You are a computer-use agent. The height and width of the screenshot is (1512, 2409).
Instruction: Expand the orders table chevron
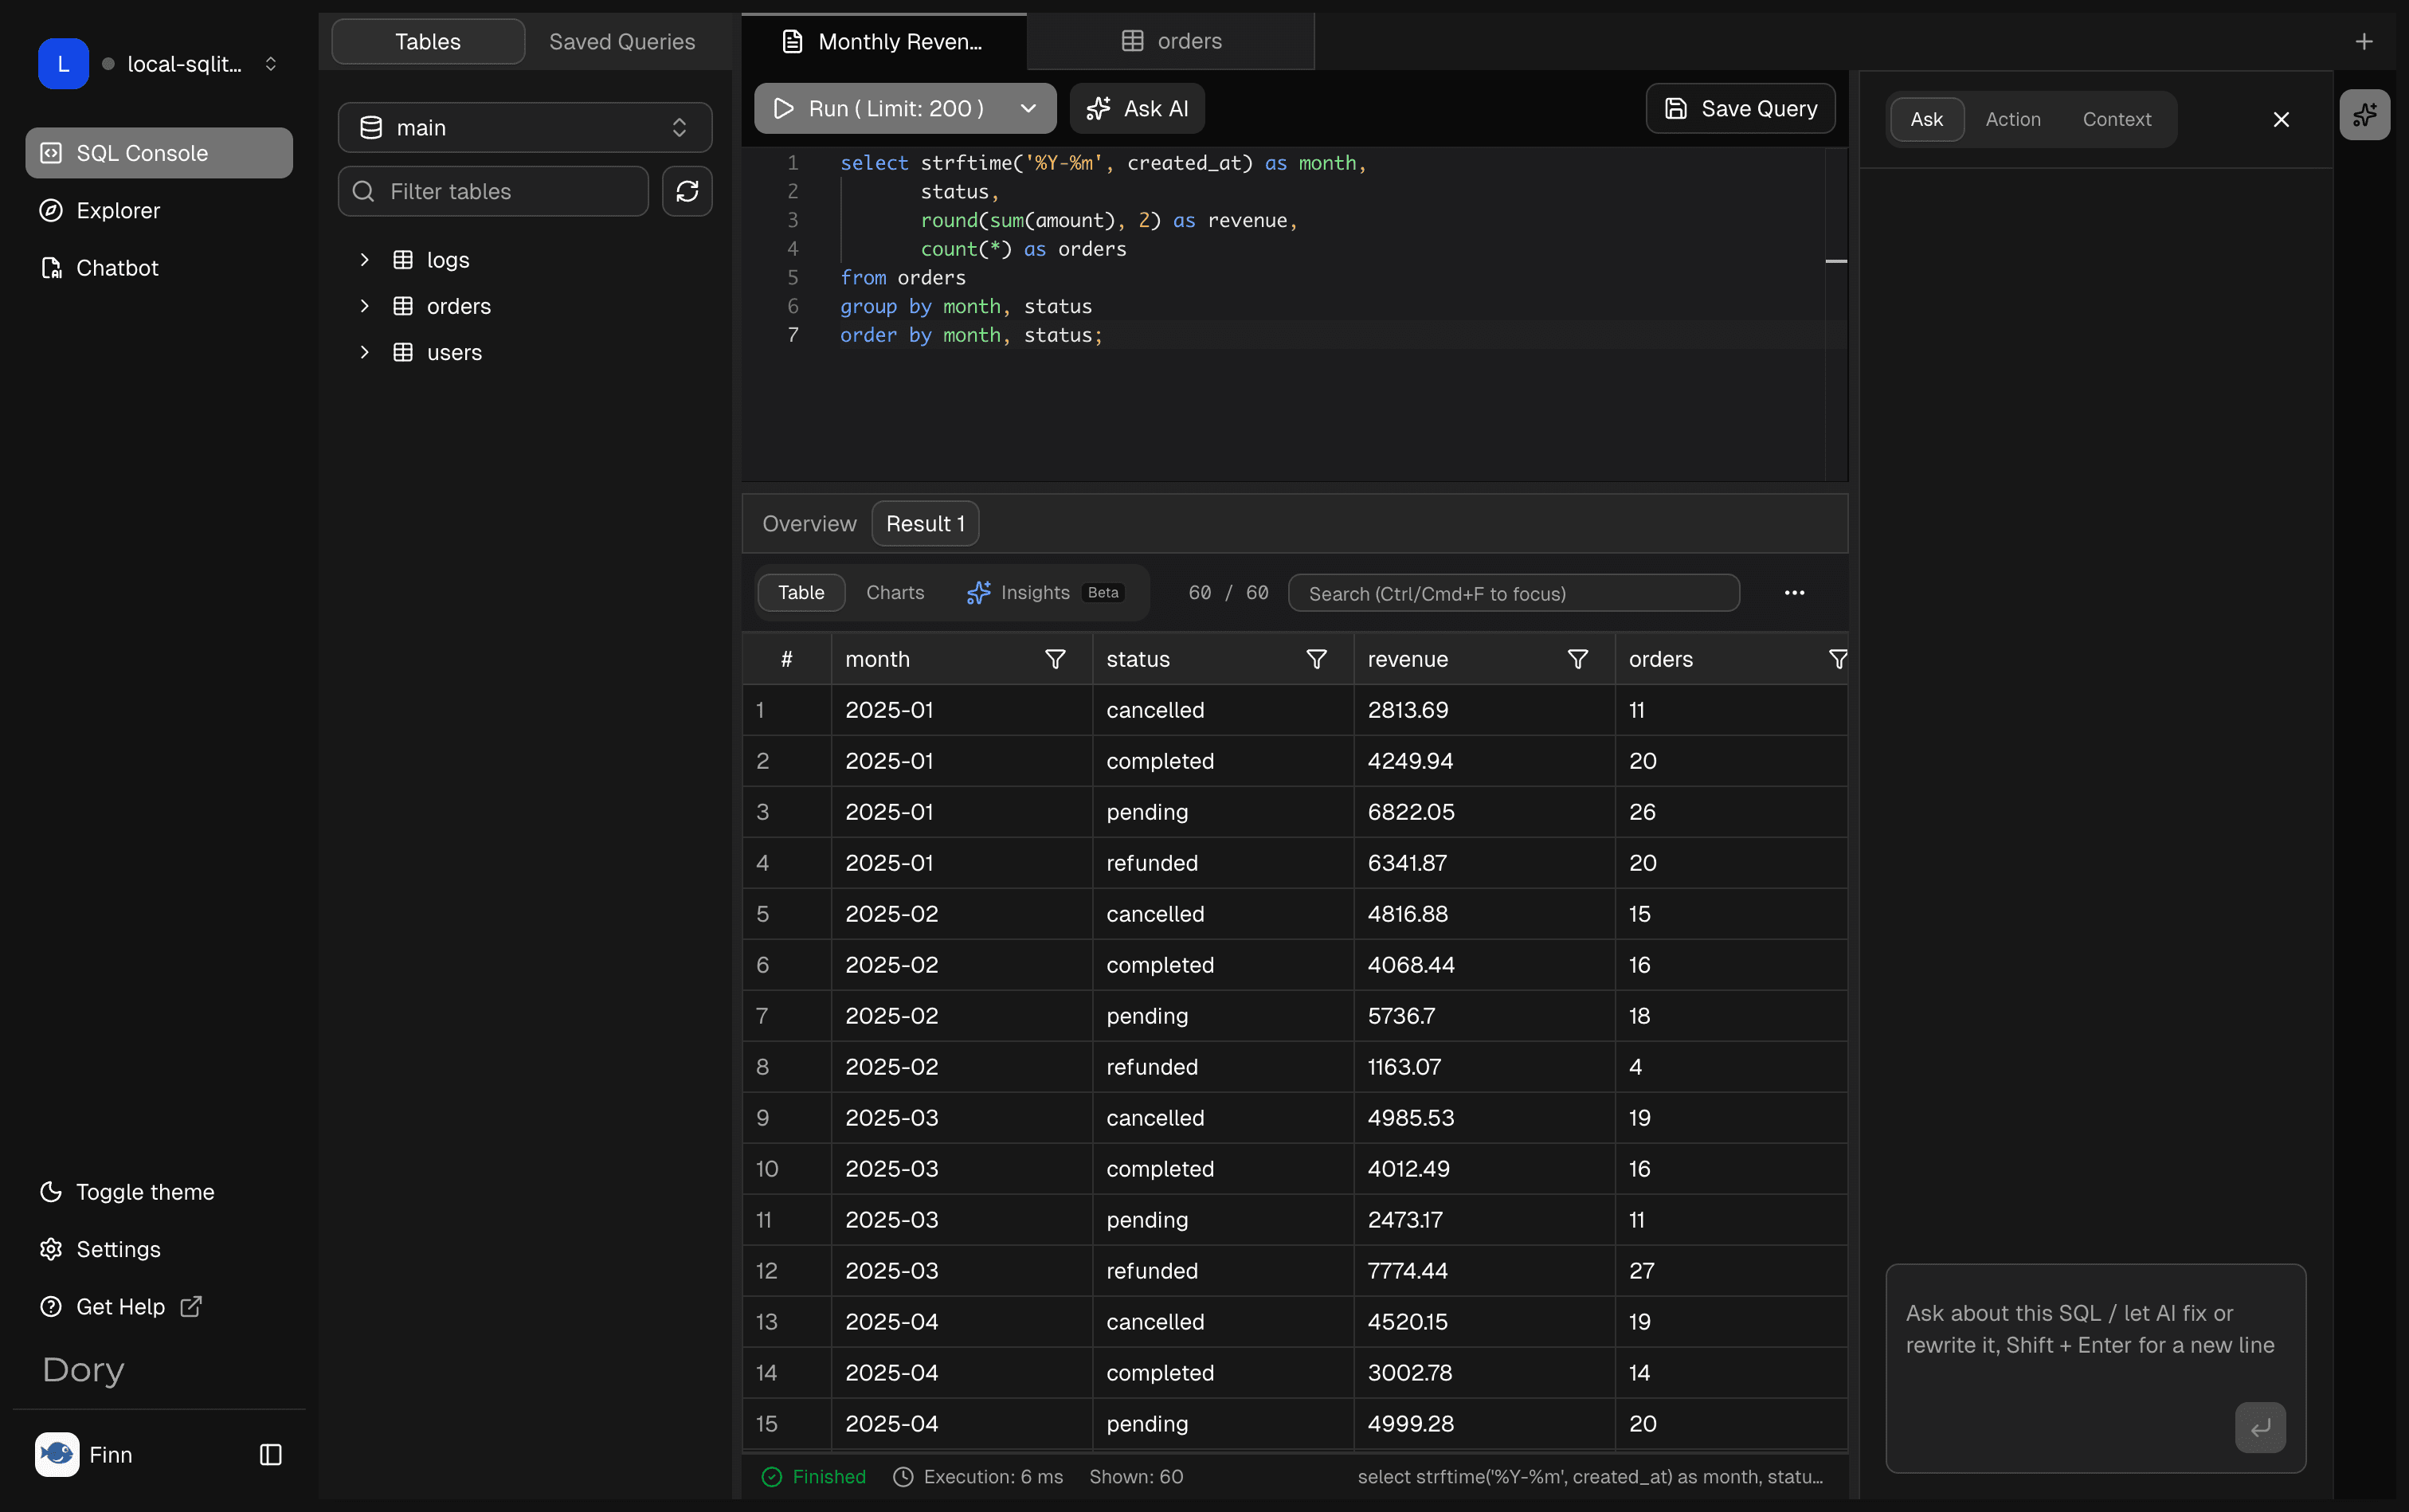(364, 306)
